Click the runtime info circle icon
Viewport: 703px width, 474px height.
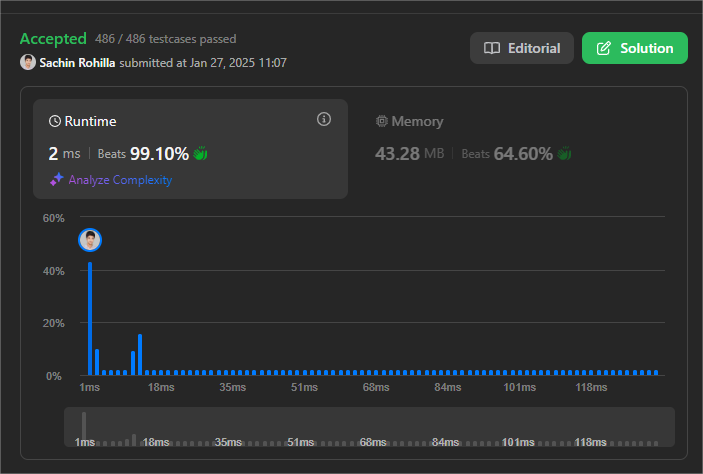click(324, 119)
